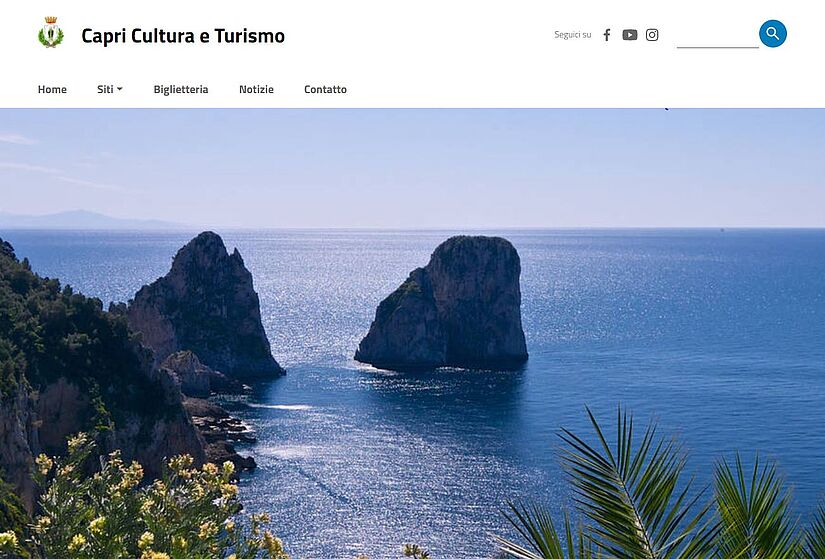825x559 pixels.
Task: Open the Instagram profile icon
Action: [652, 35]
